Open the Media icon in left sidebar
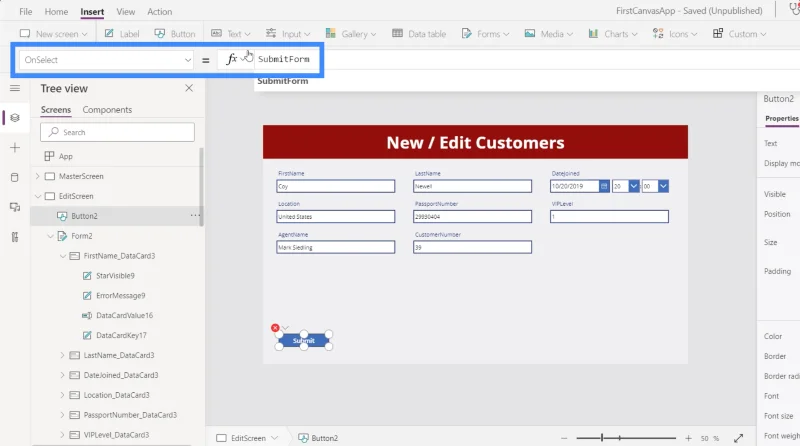800x446 pixels. (15, 207)
